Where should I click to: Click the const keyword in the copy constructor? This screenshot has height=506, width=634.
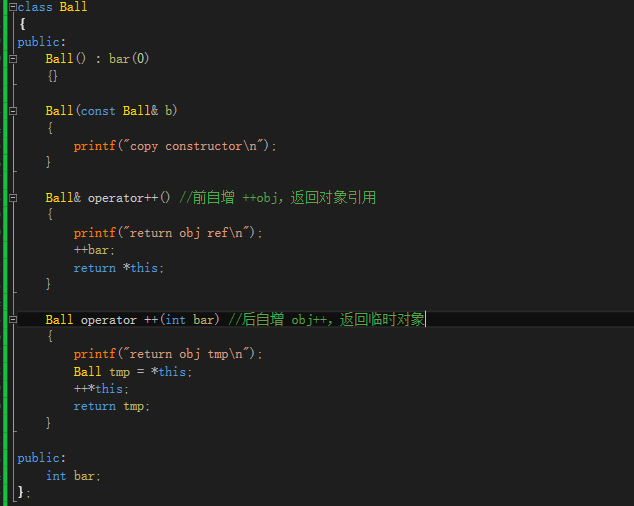[x=98, y=111]
